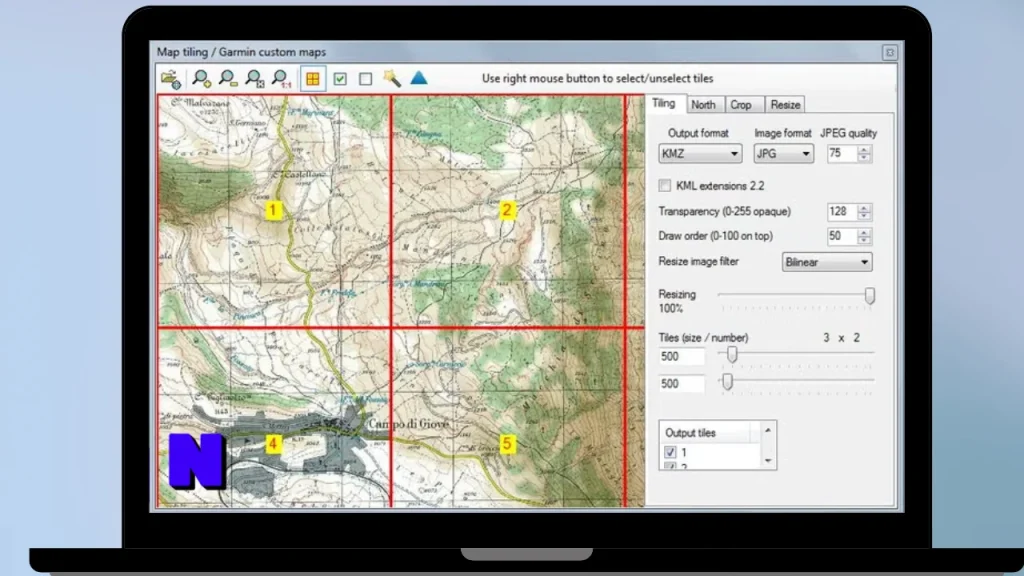Increase Draw order with up arrow
This screenshot has height=576, width=1024.
coord(864,232)
